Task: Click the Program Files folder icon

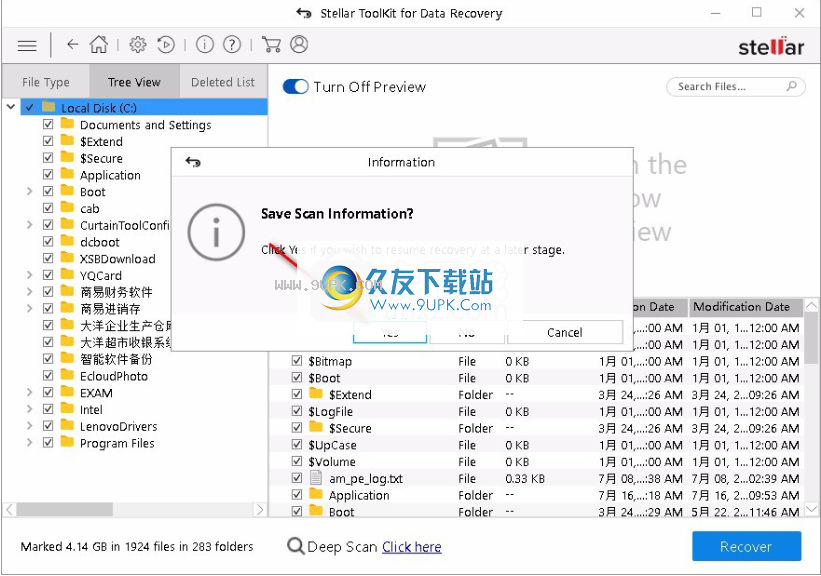Action: tap(67, 442)
